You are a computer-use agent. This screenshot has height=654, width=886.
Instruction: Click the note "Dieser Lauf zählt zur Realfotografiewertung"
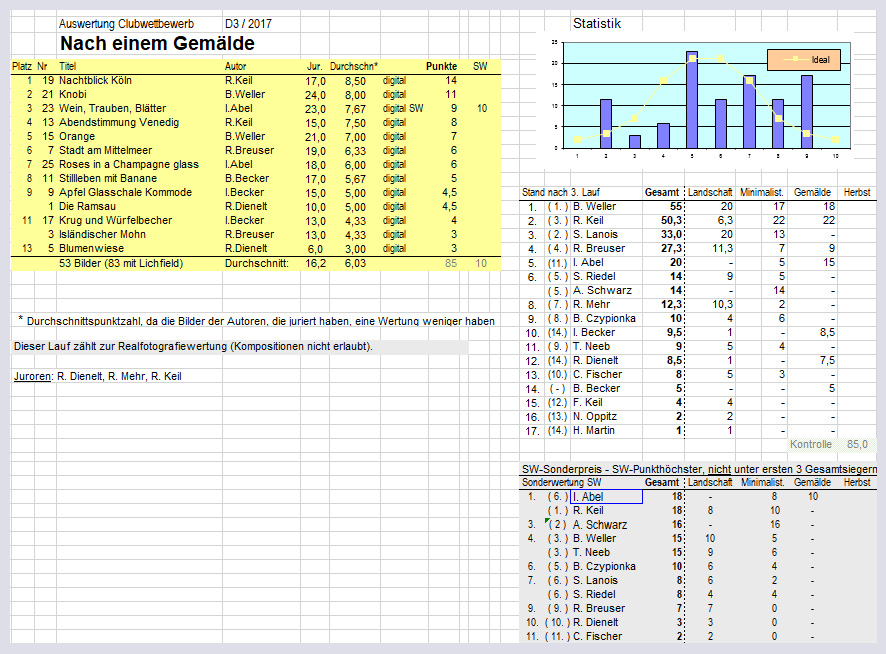point(193,347)
